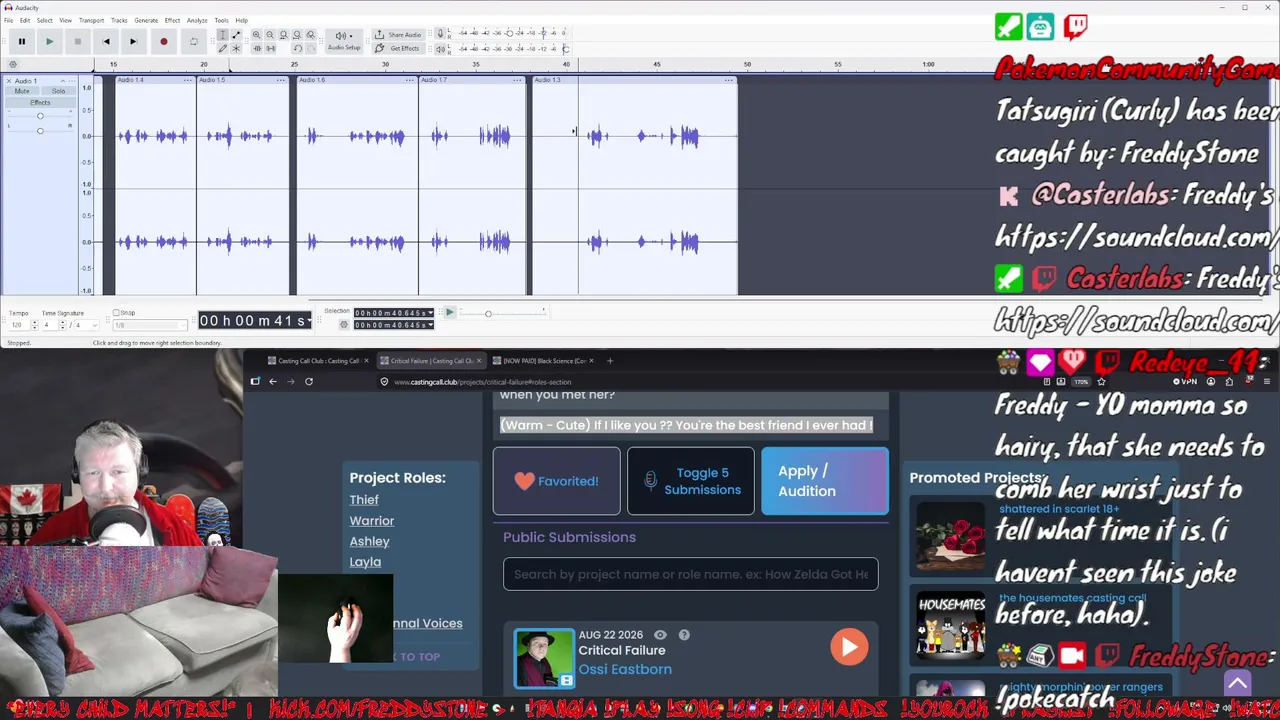Fit project to width zoom
This screenshot has width=1280, height=720.
[x=297, y=35]
